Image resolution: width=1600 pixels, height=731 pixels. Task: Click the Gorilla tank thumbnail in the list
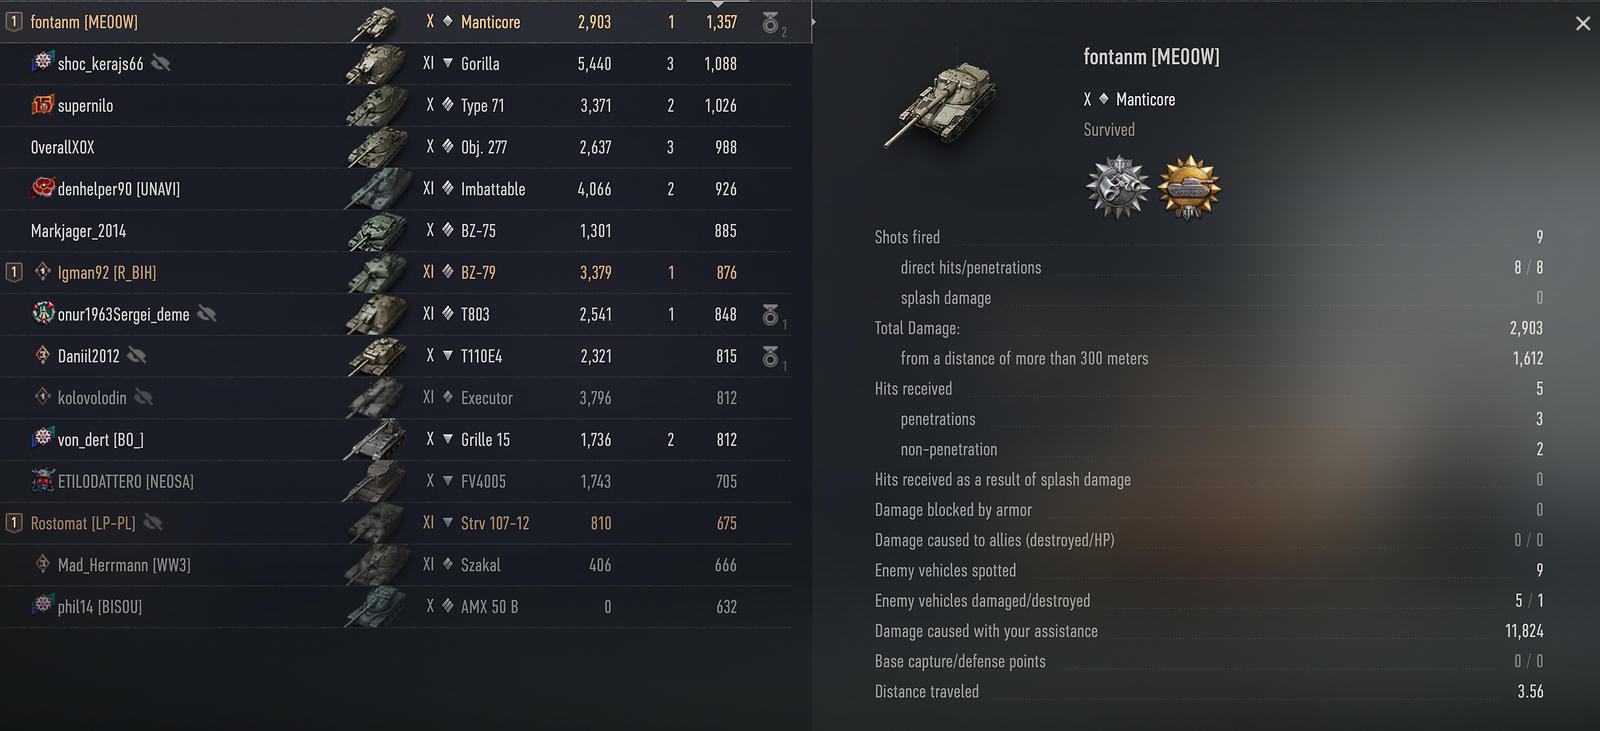377,64
